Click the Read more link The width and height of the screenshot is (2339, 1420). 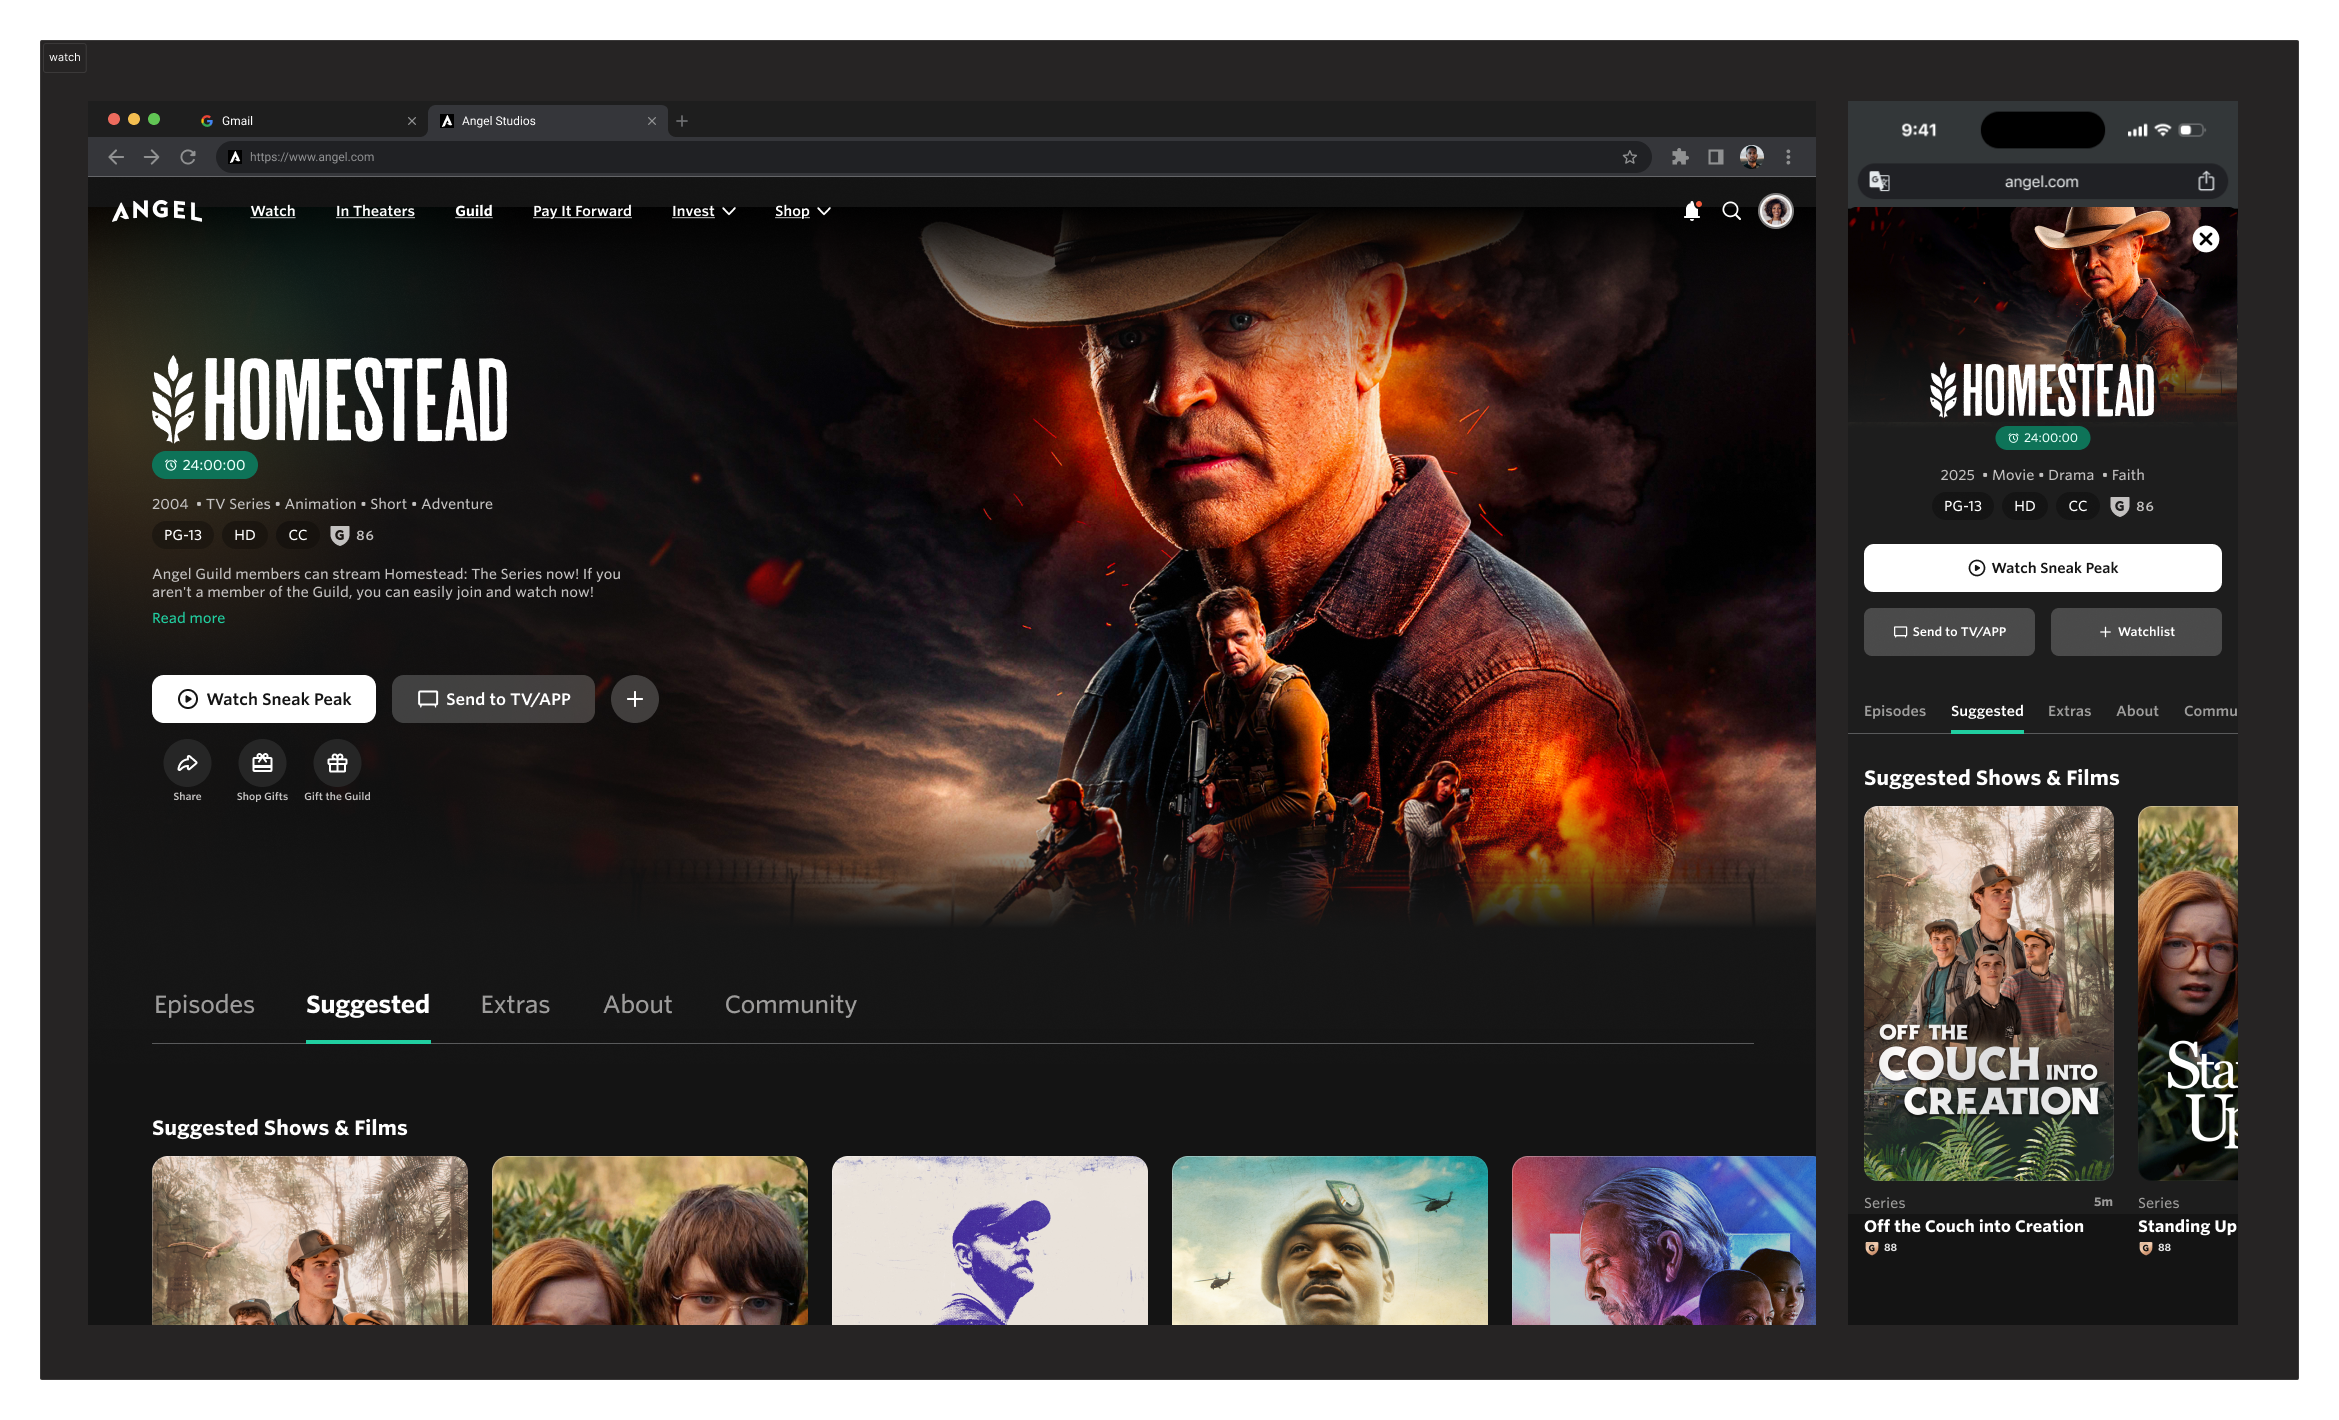tap(188, 618)
